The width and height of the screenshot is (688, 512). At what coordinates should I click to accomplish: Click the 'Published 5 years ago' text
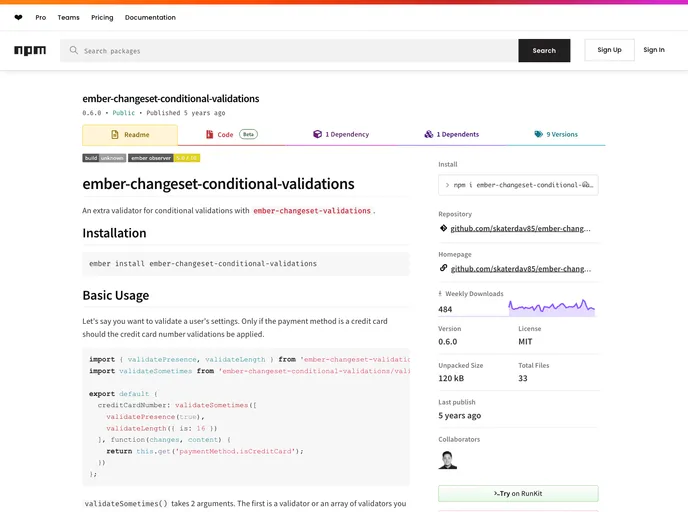tap(186, 113)
